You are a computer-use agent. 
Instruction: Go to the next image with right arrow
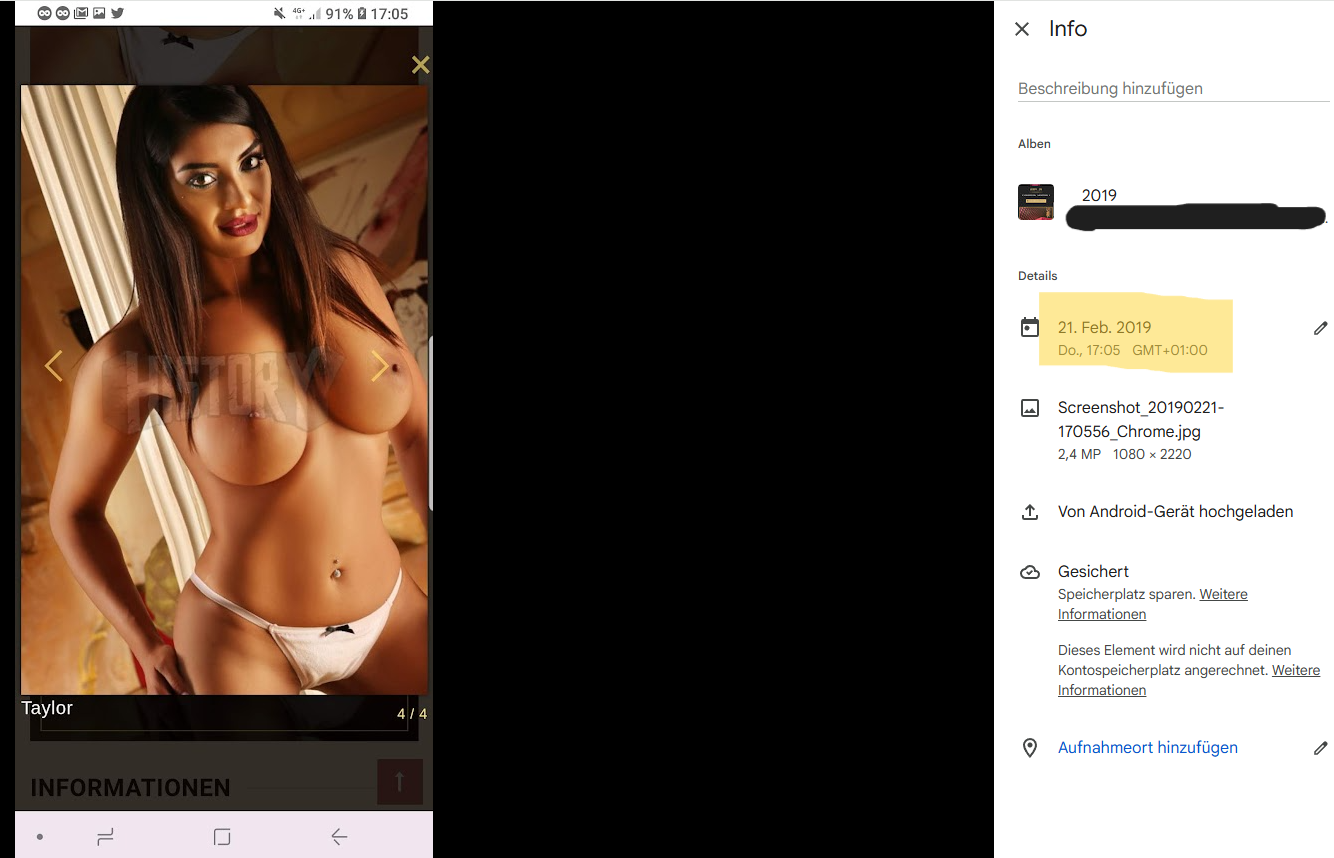[379, 366]
